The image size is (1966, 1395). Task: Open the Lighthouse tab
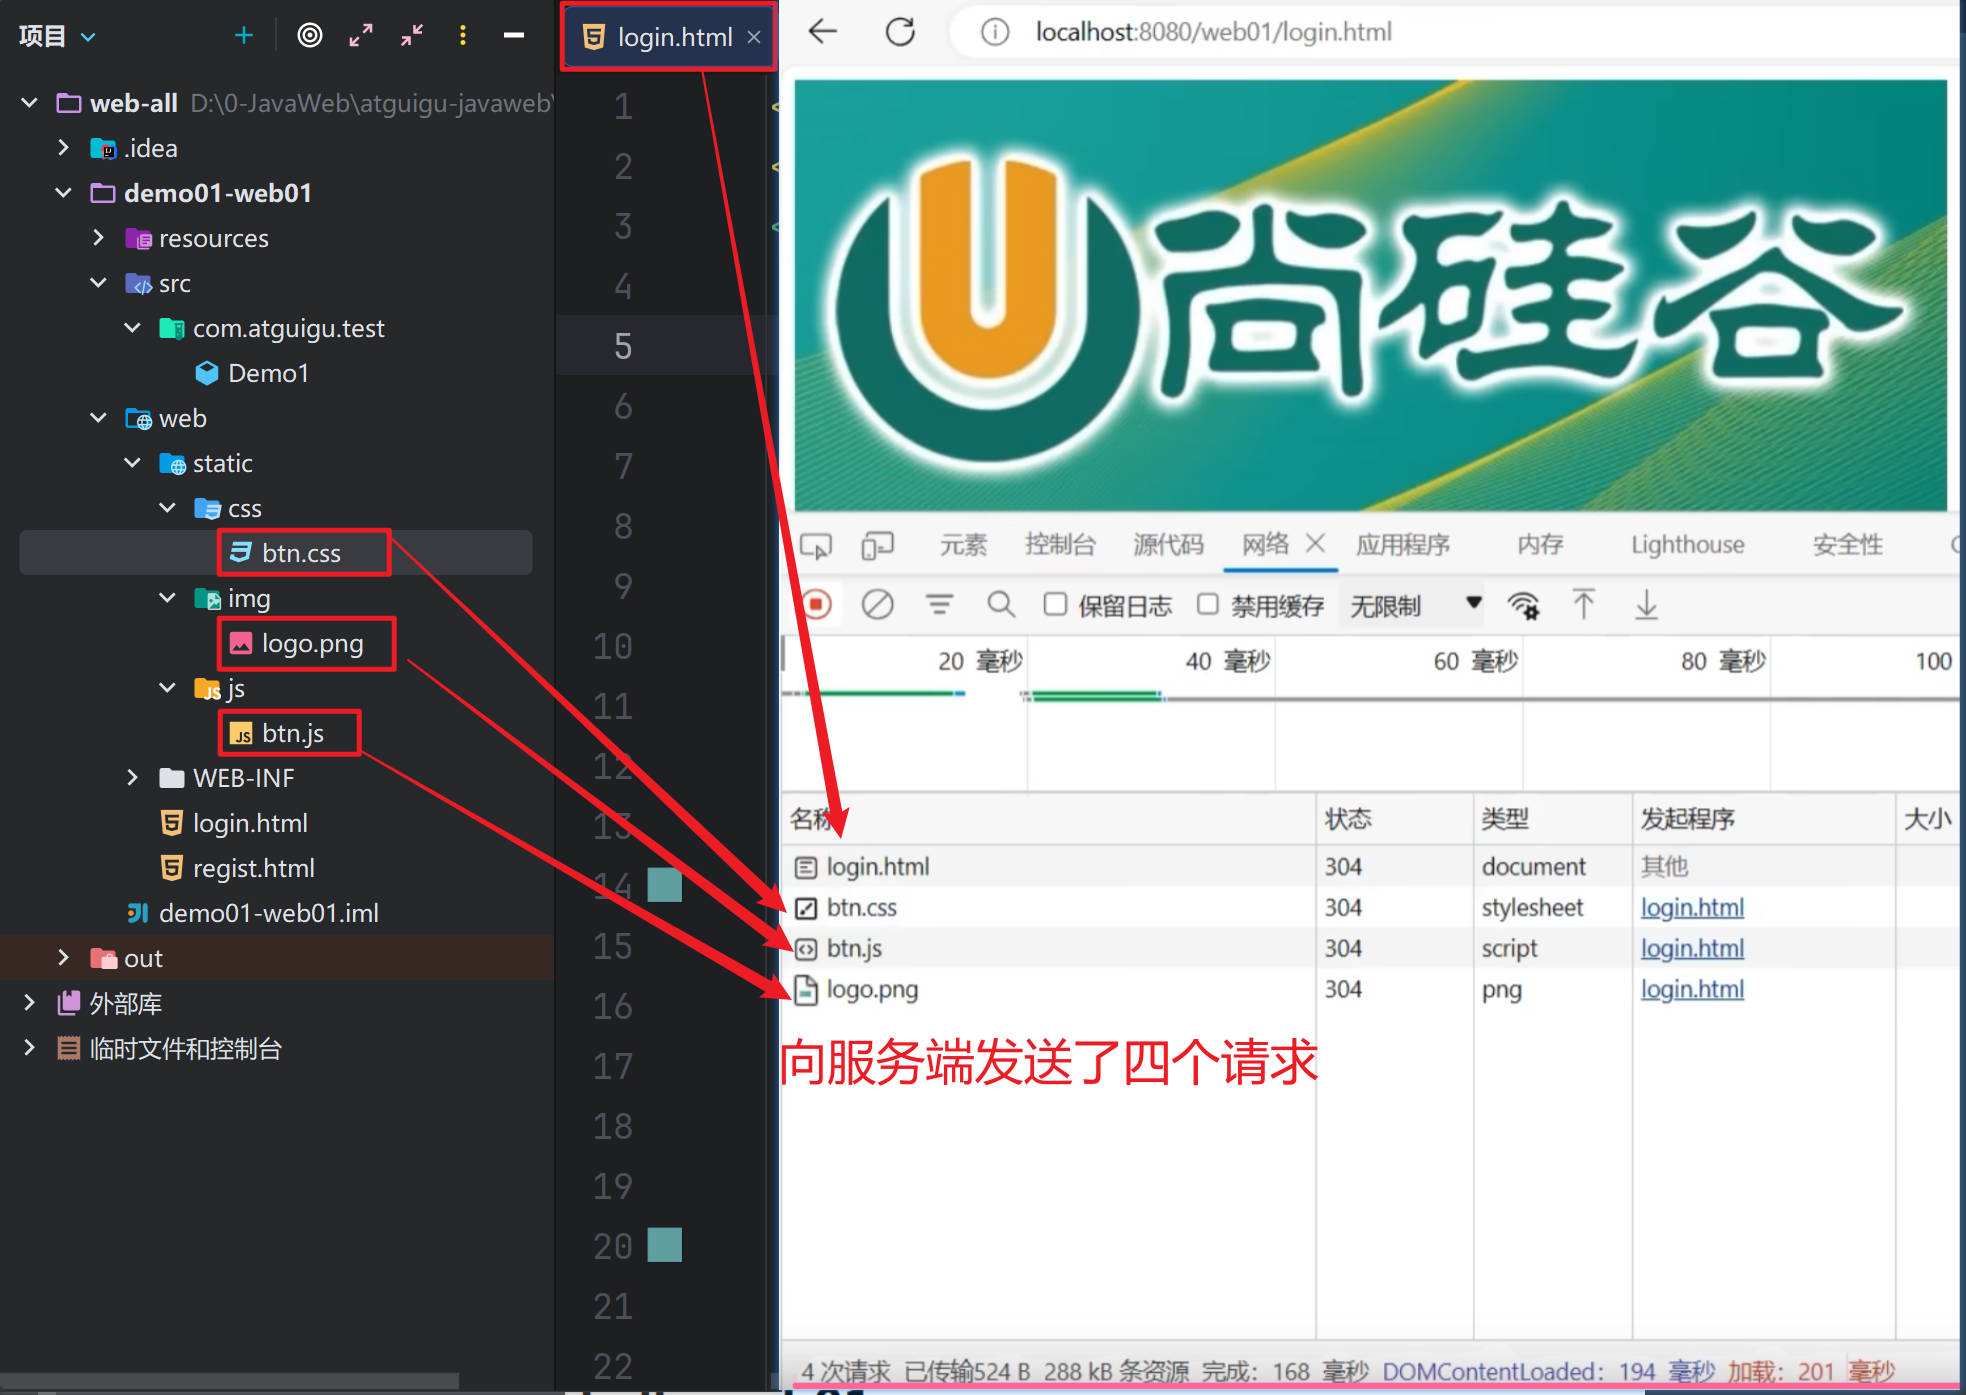1687,545
